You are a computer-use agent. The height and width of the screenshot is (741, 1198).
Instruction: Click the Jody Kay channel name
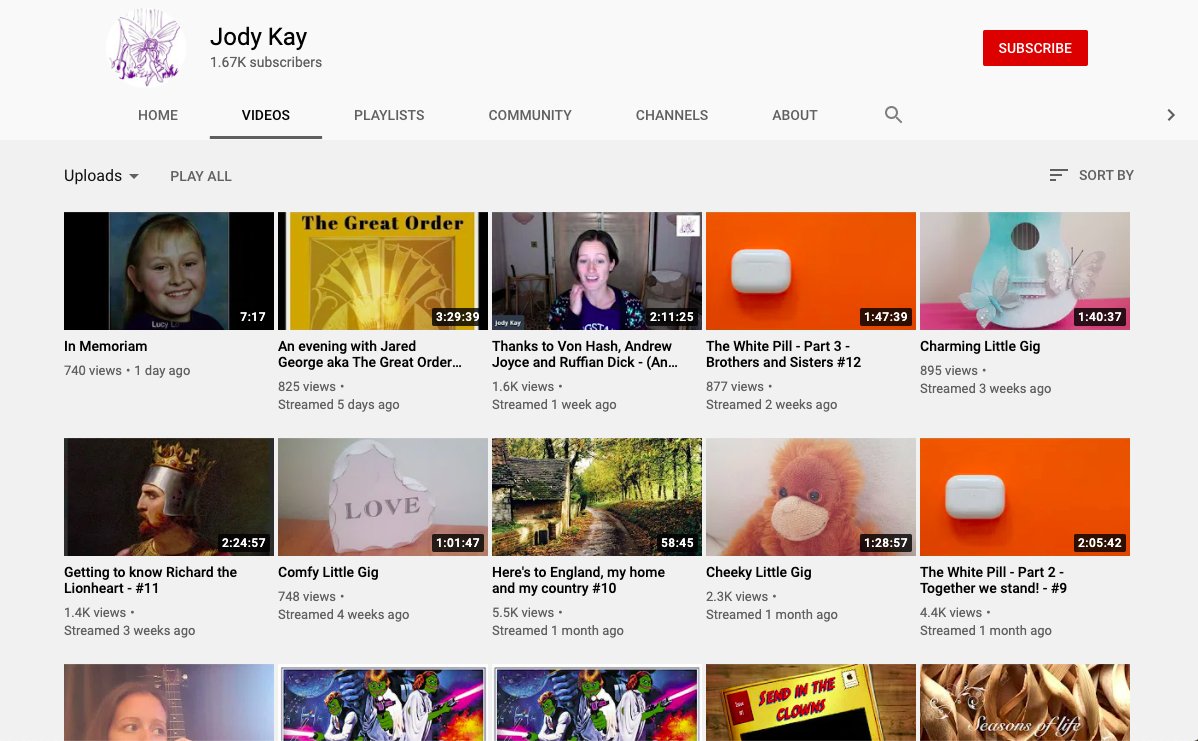[x=258, y=36]
